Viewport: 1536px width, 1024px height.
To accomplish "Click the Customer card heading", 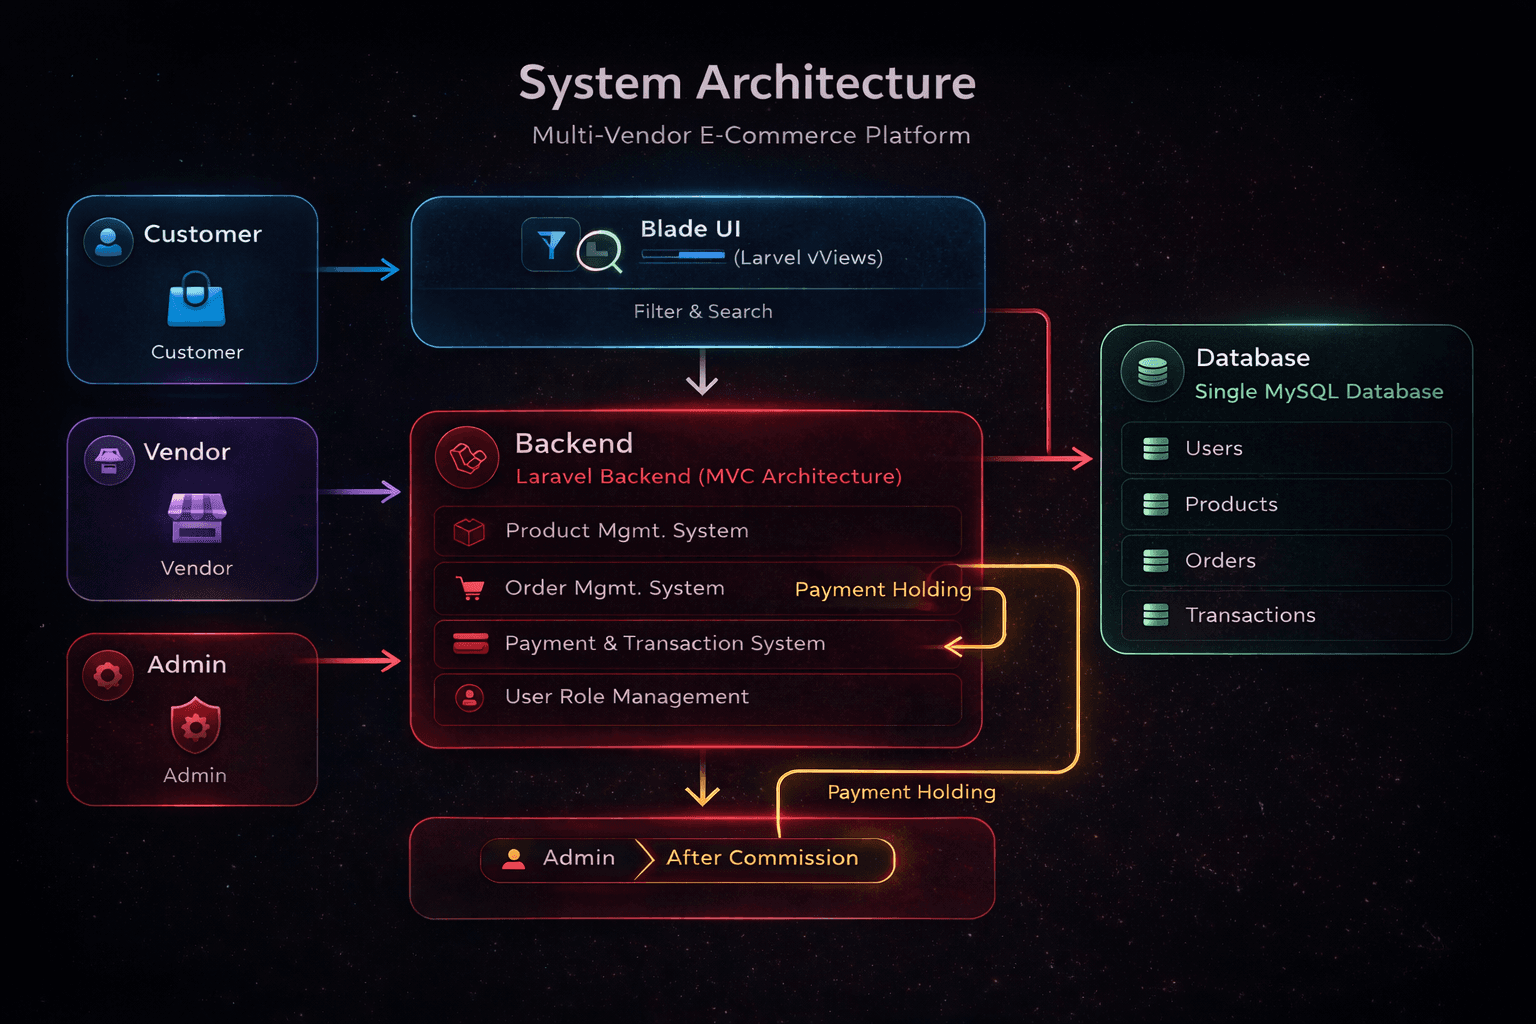I will pos(203,234).
